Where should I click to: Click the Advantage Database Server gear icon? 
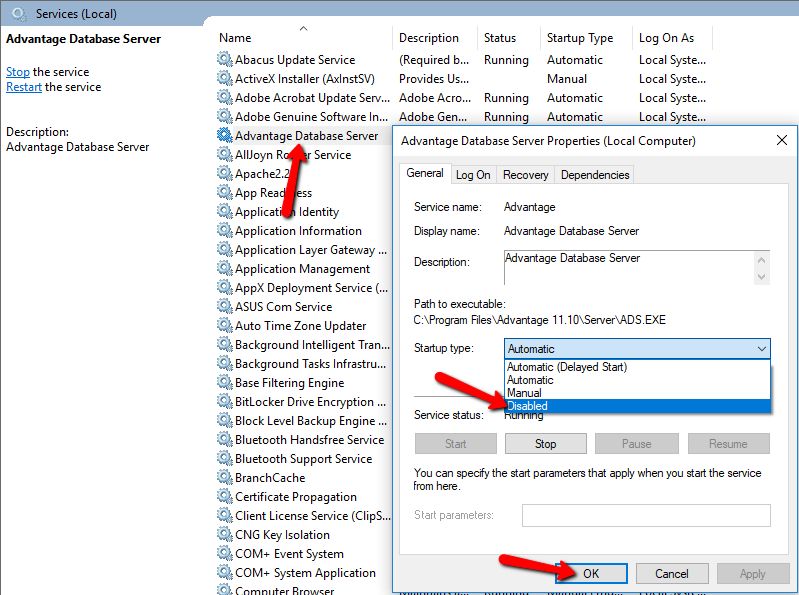point(224,135)
